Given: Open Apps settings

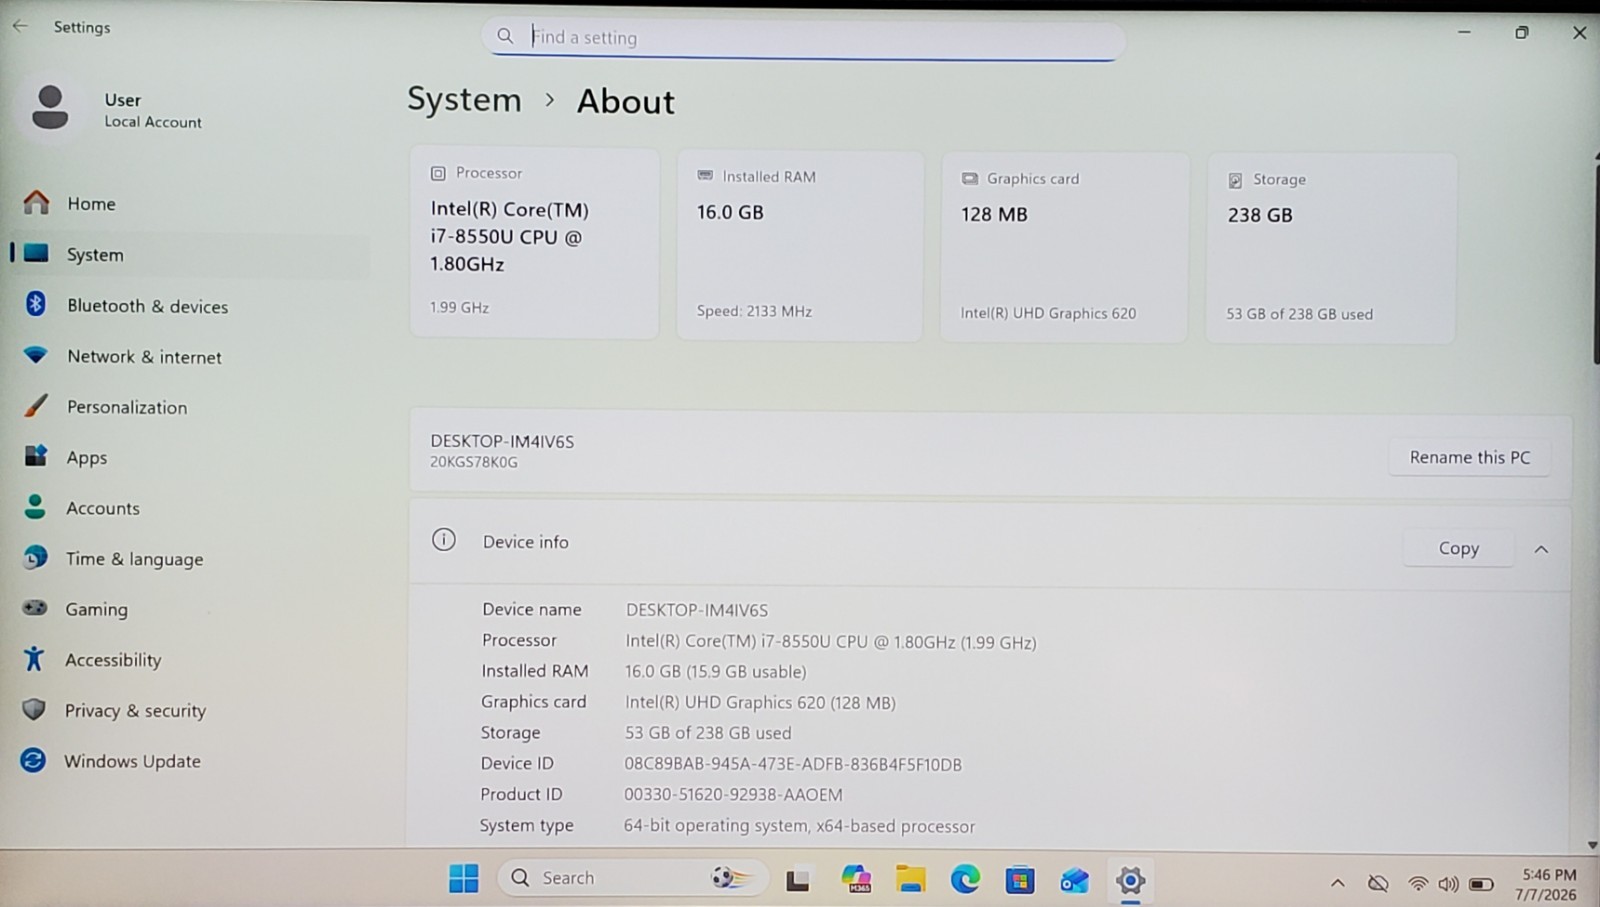Looking at the screenshot, I should click(x=190, y=458).
